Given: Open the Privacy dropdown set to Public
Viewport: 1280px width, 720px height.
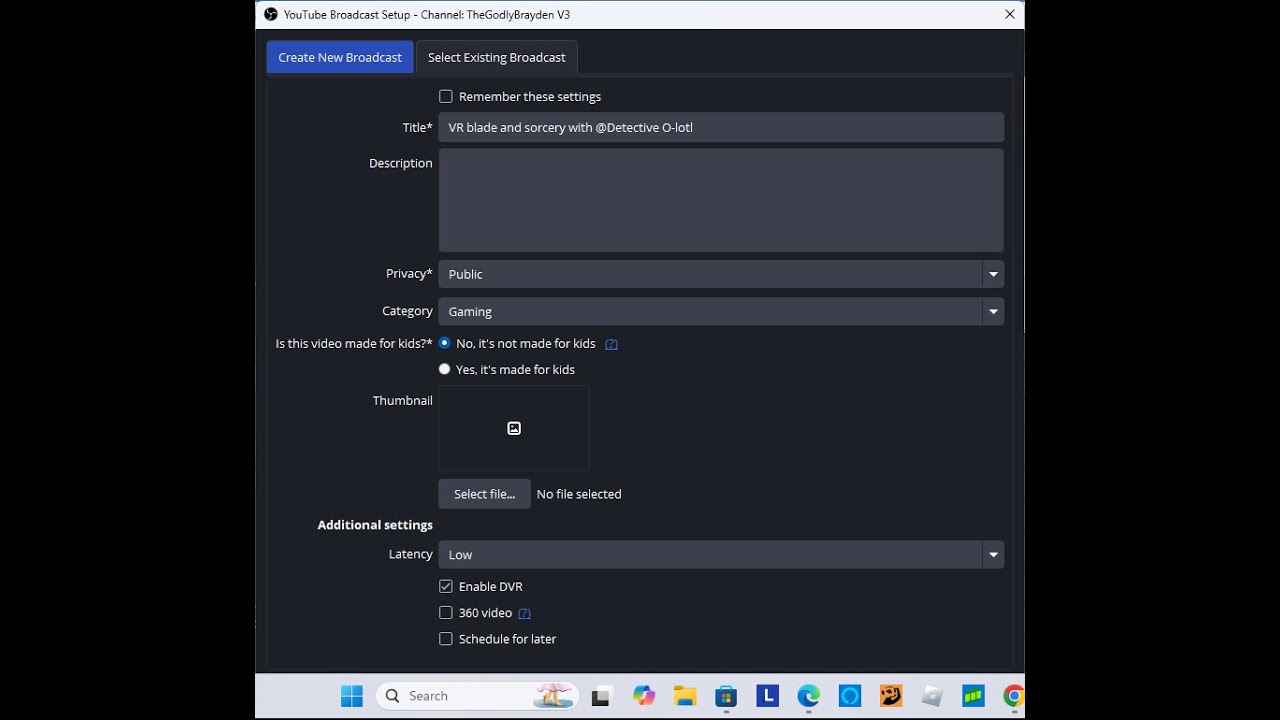Looking at the screenshot, I should click(721, 274).
